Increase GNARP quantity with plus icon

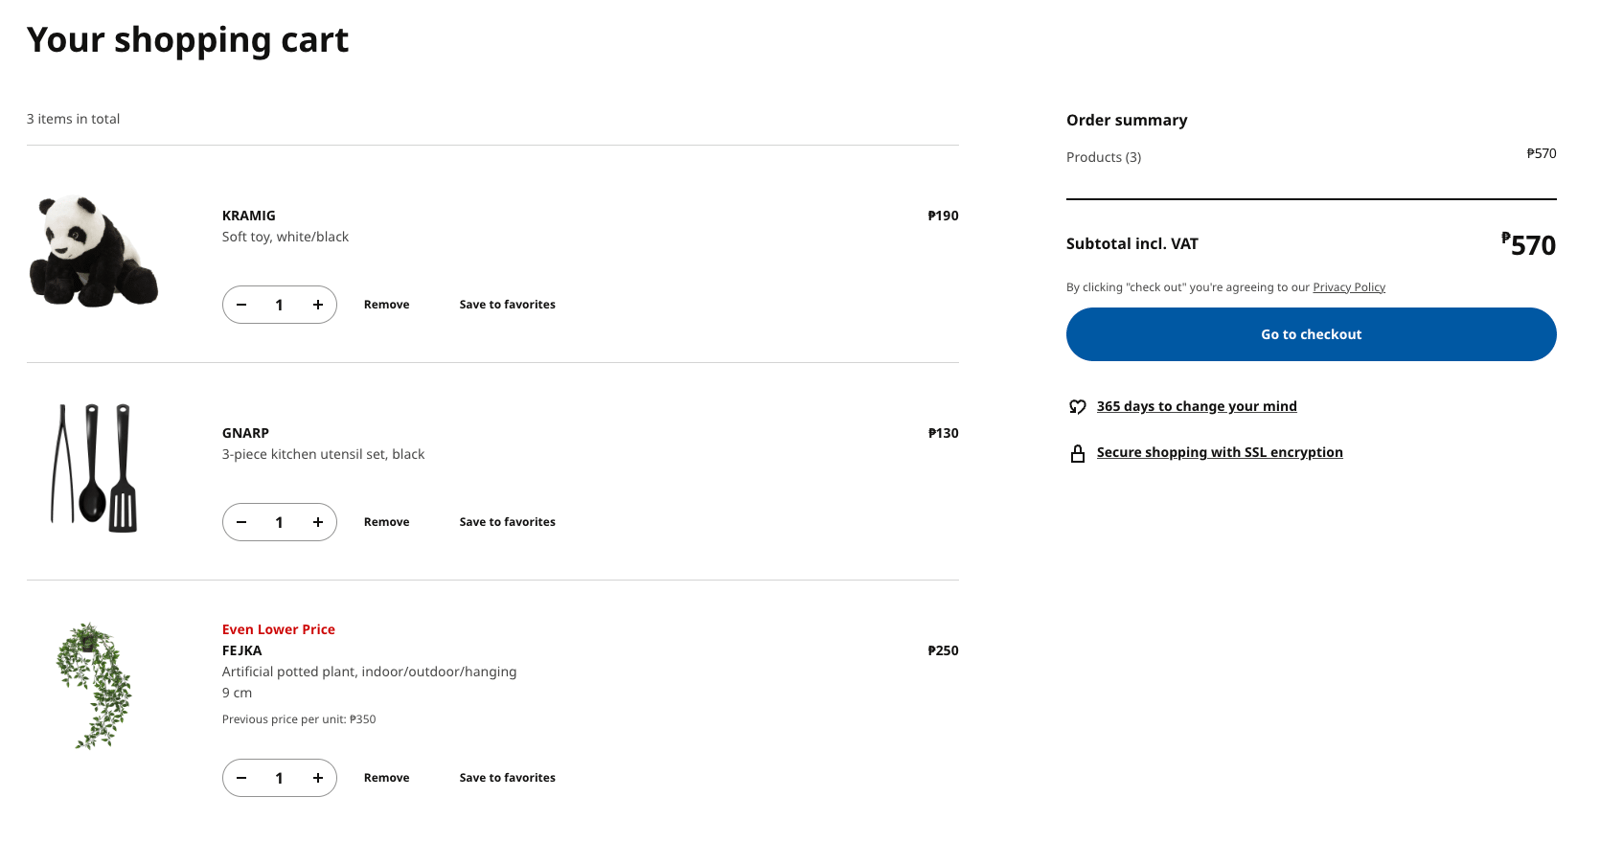(x=317, y=521)
